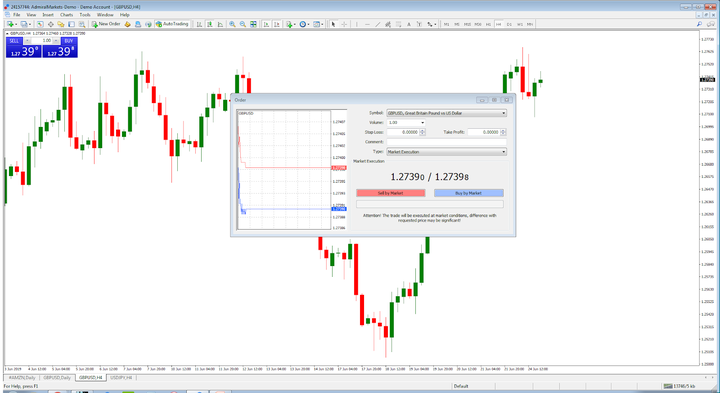Switch to M5 timeframe
The image size is (720, 393).
click(x=457, y=24)
